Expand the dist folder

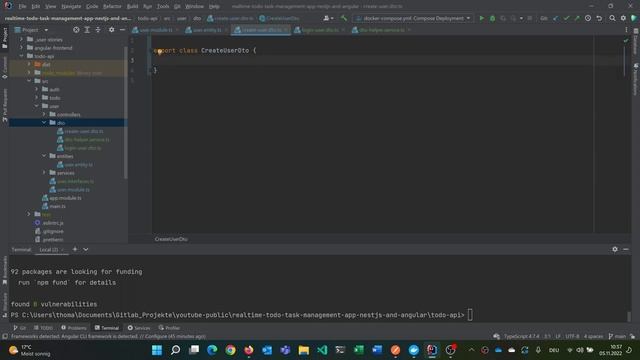coord(29,64)
